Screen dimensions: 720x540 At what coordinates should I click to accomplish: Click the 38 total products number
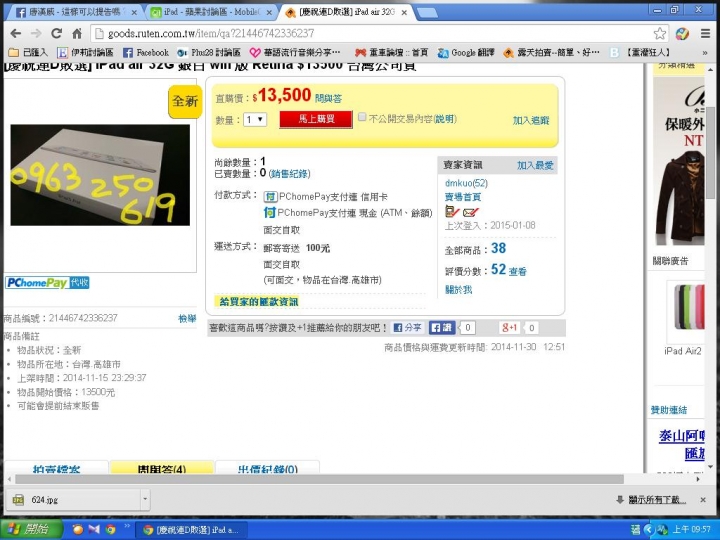tap(498, 248)
